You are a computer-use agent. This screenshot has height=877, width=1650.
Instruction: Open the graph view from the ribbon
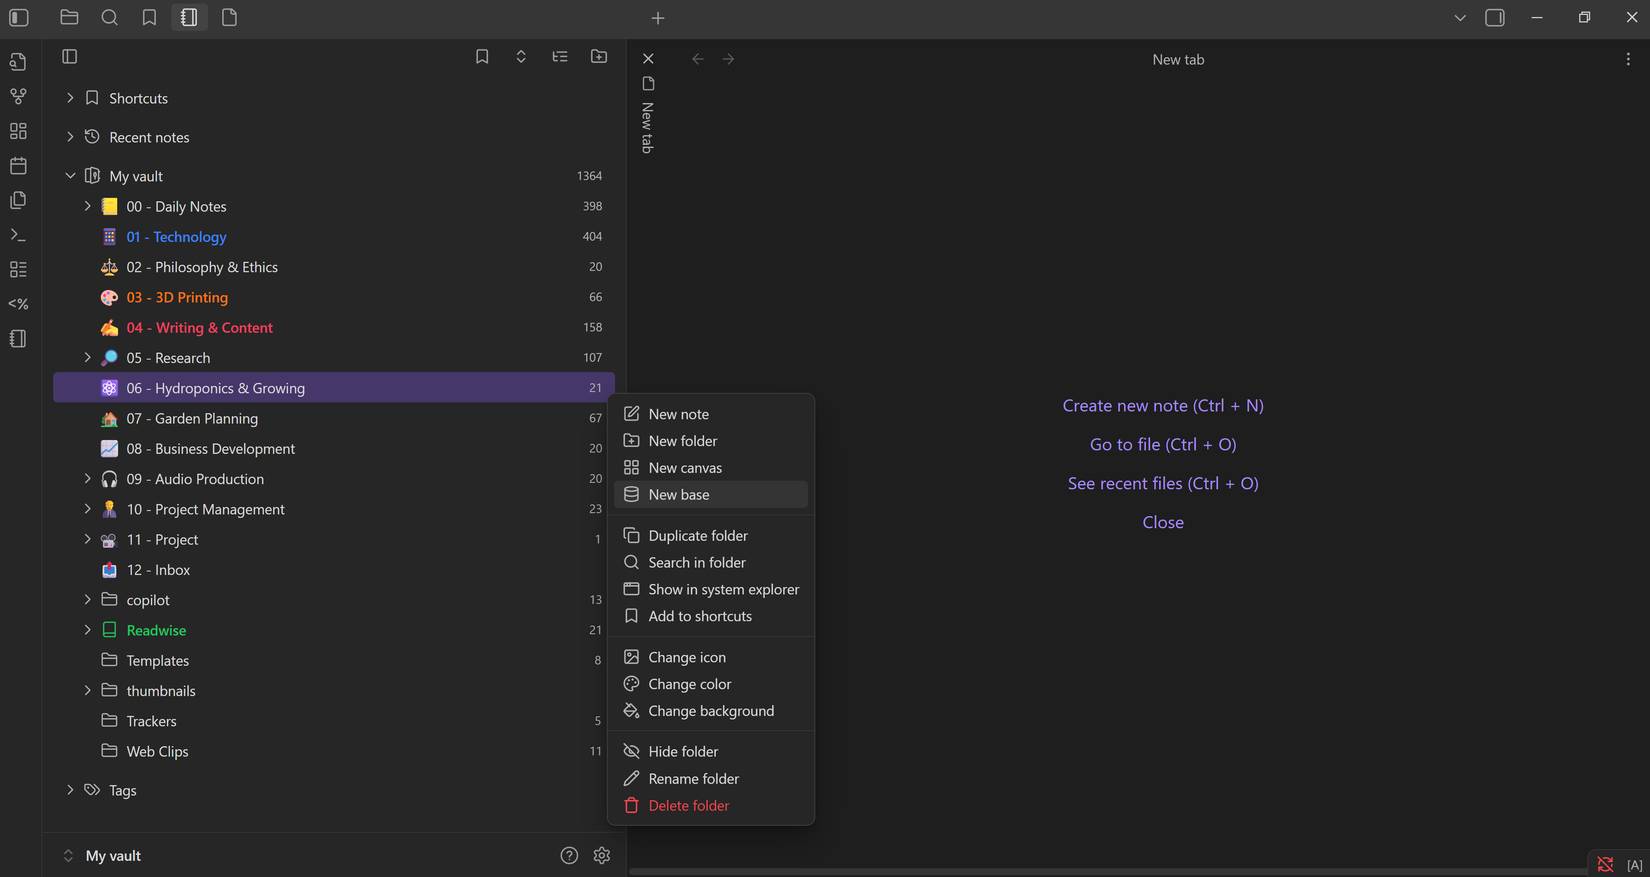coord(18,97)
